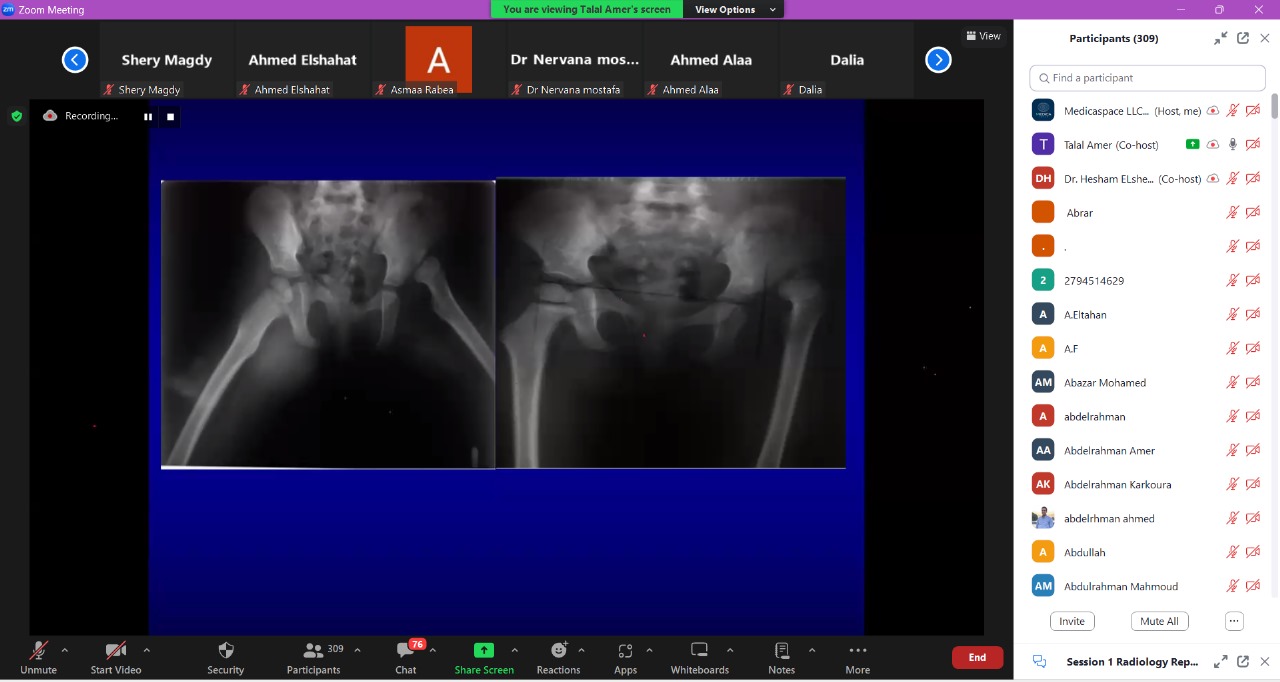
Task: Expand the View Options dropdown
Action: click(x=735, y=10)
